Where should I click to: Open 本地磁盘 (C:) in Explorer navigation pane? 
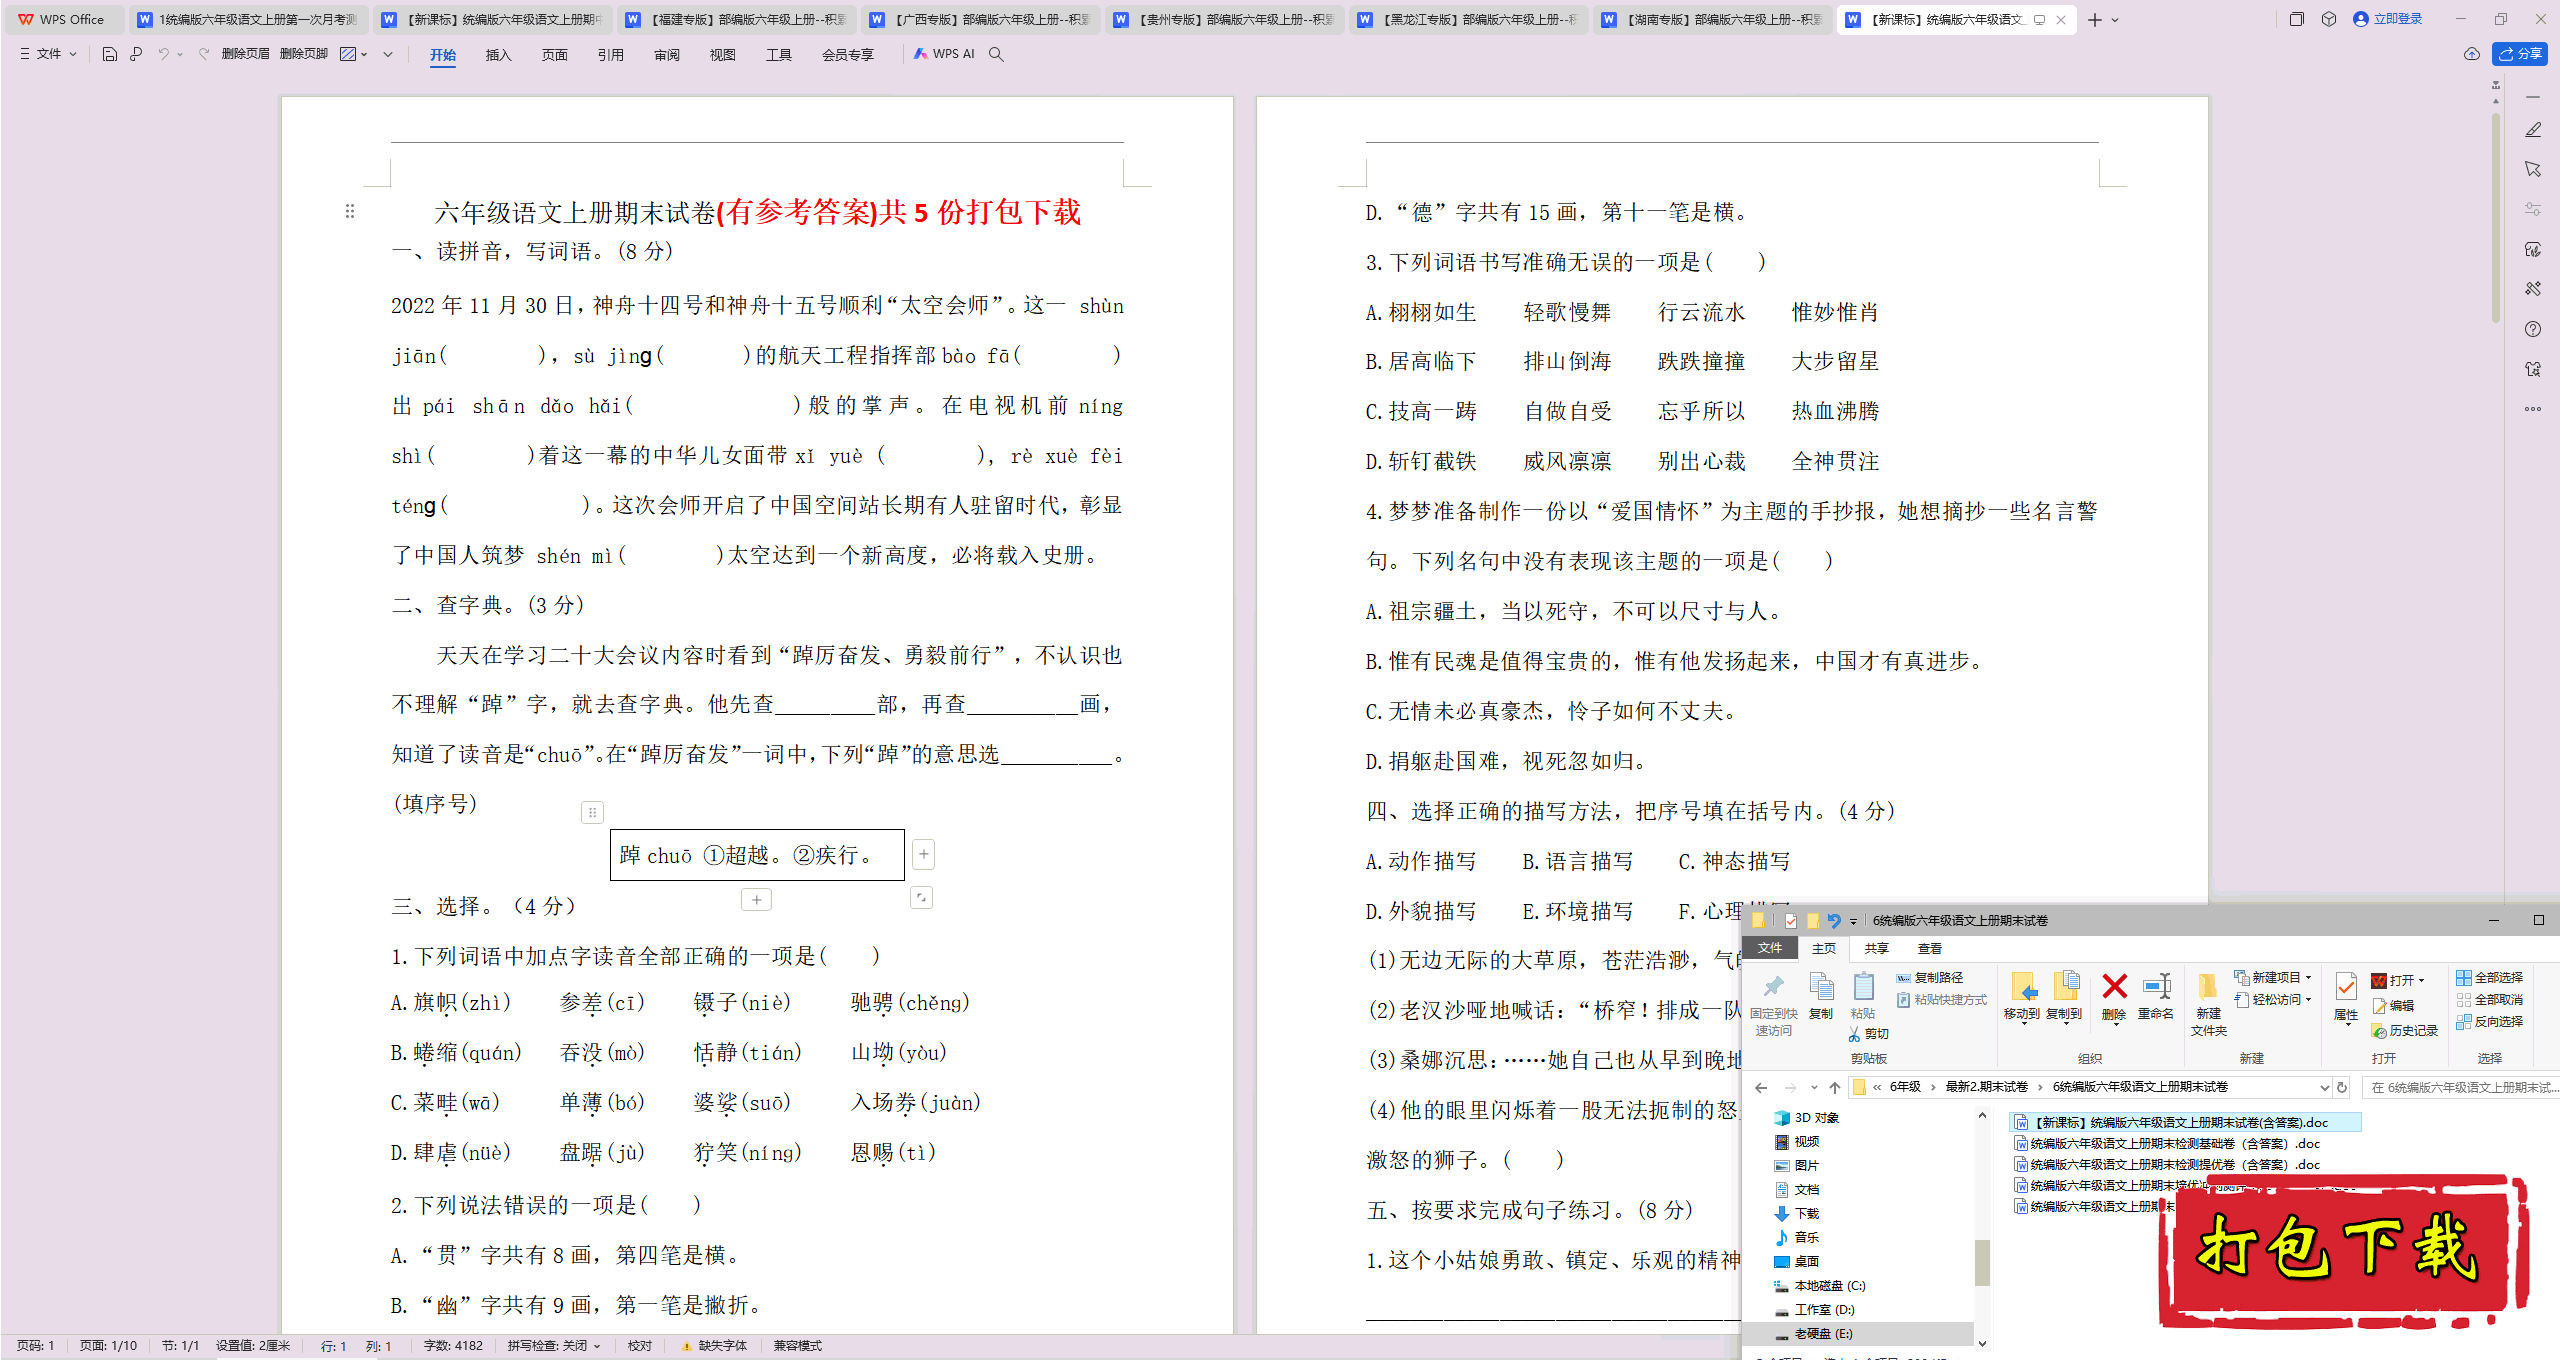1820,1285
